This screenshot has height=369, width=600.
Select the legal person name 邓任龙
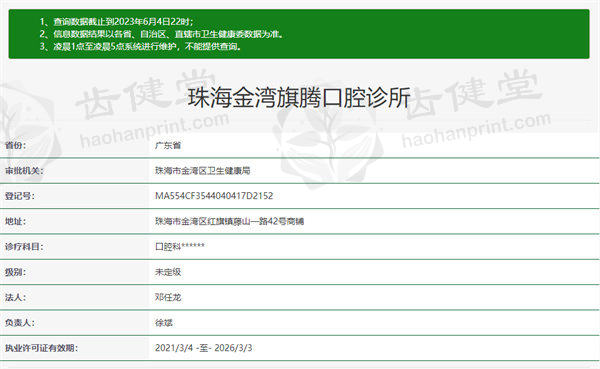tap(168, 297)
